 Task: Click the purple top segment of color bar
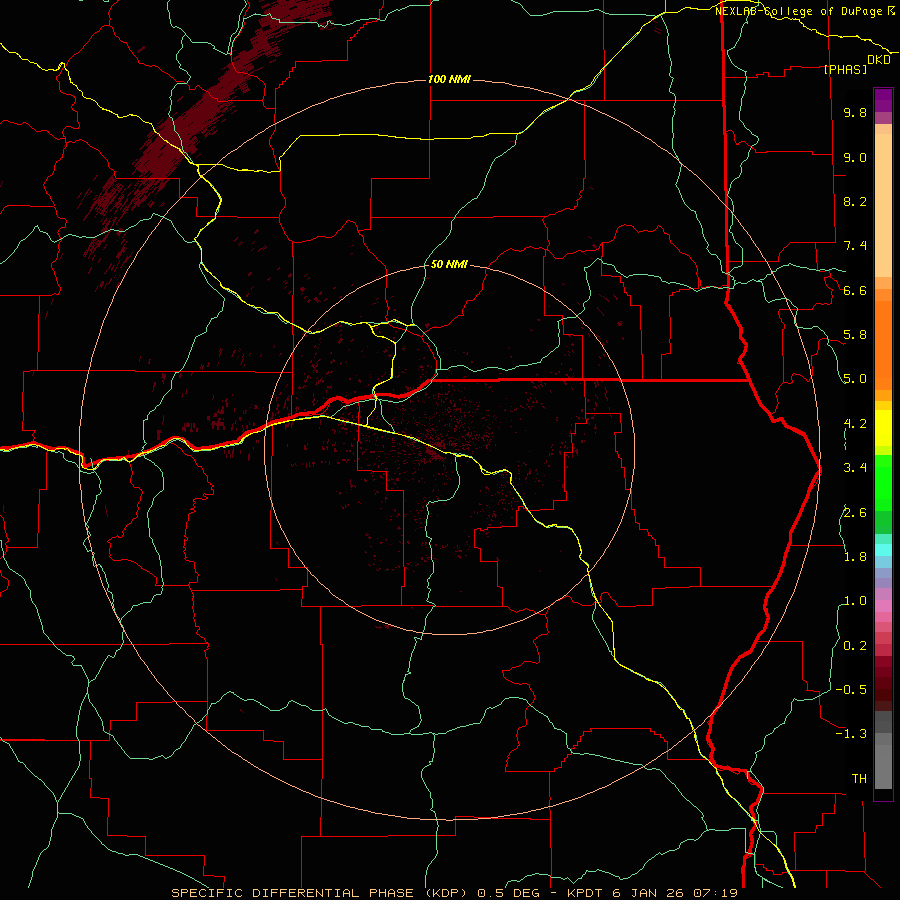pos(883,100)
